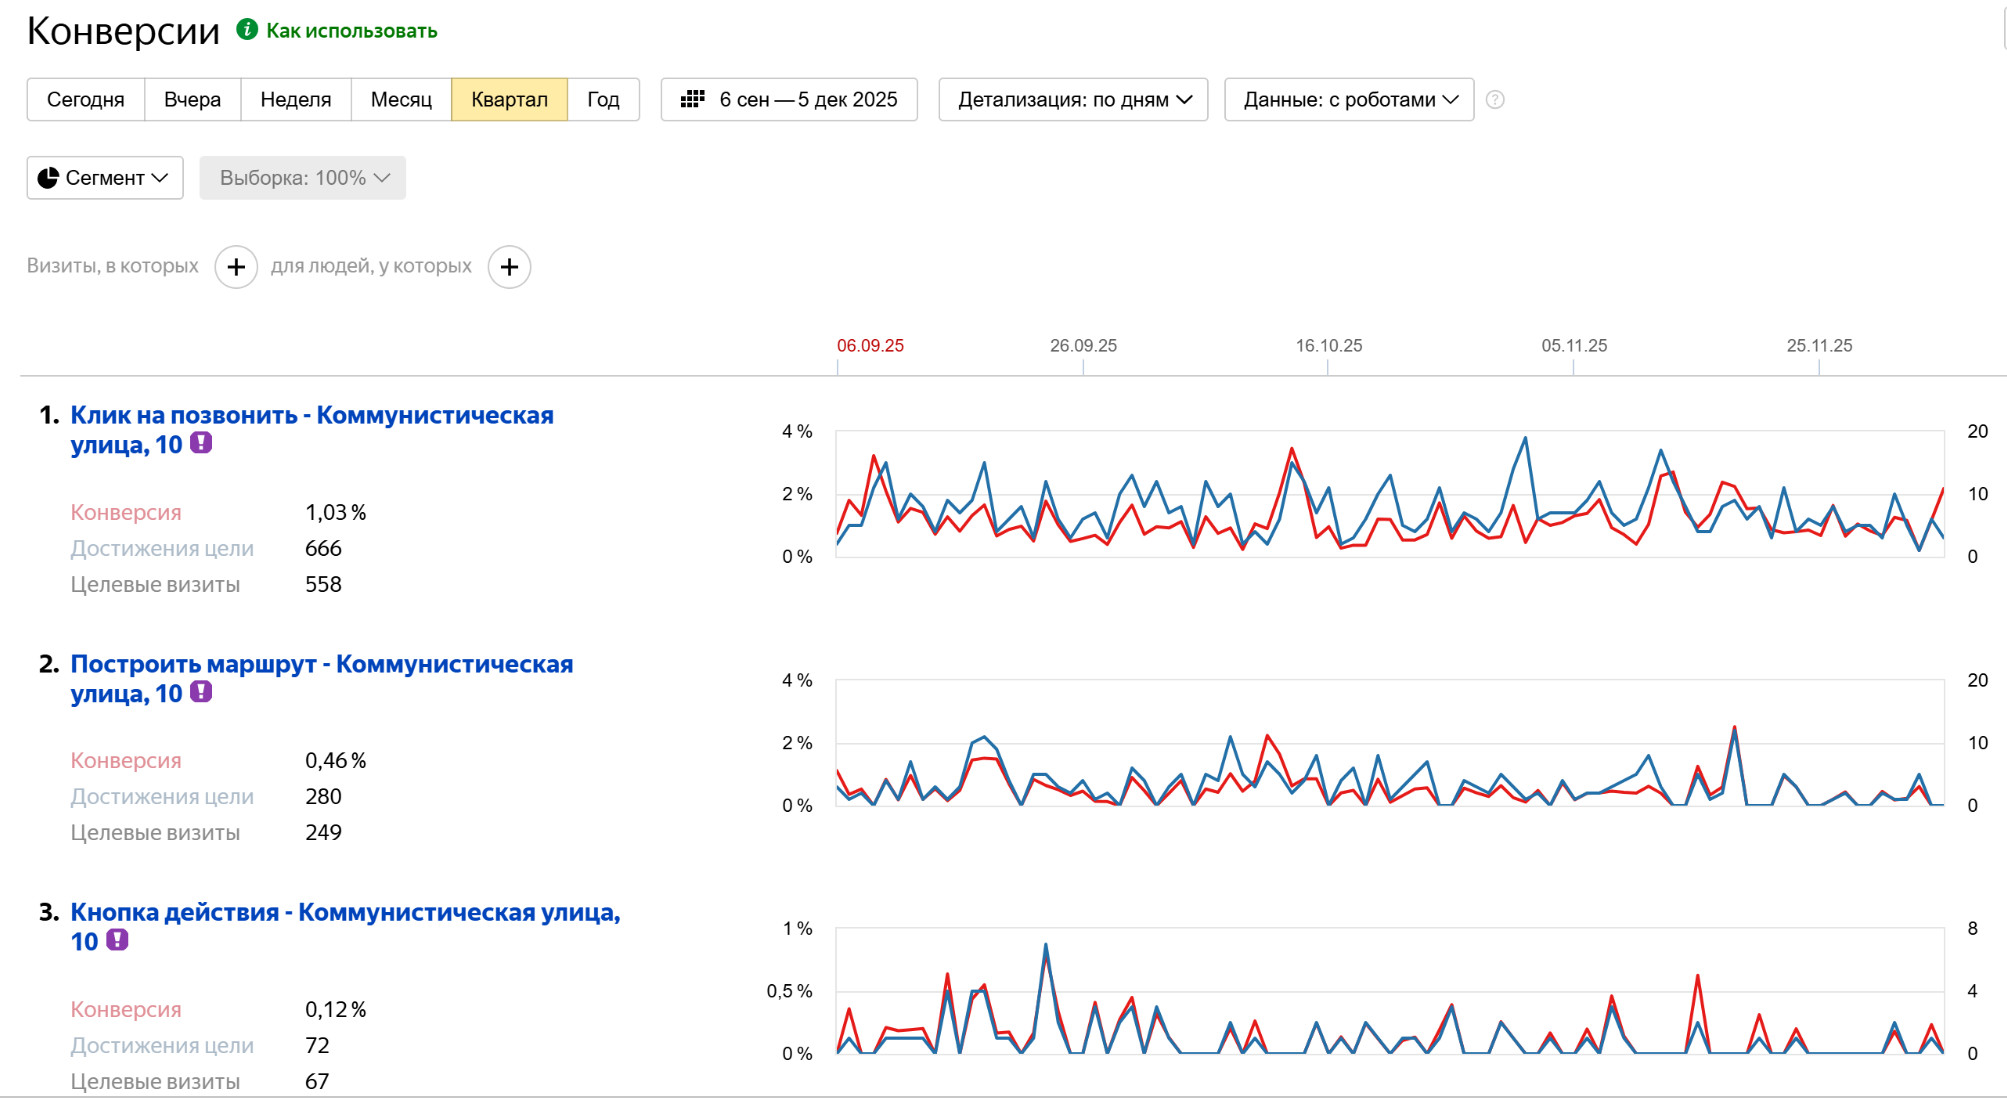Select the Сегодня period tab

(86, 99)
